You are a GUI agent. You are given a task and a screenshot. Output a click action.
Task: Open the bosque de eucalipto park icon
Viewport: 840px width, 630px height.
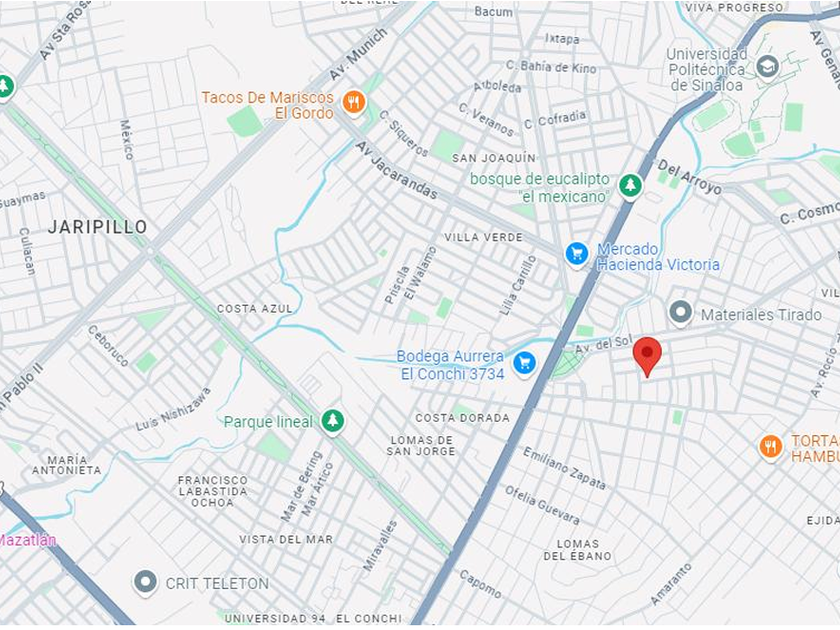[630, 185]
